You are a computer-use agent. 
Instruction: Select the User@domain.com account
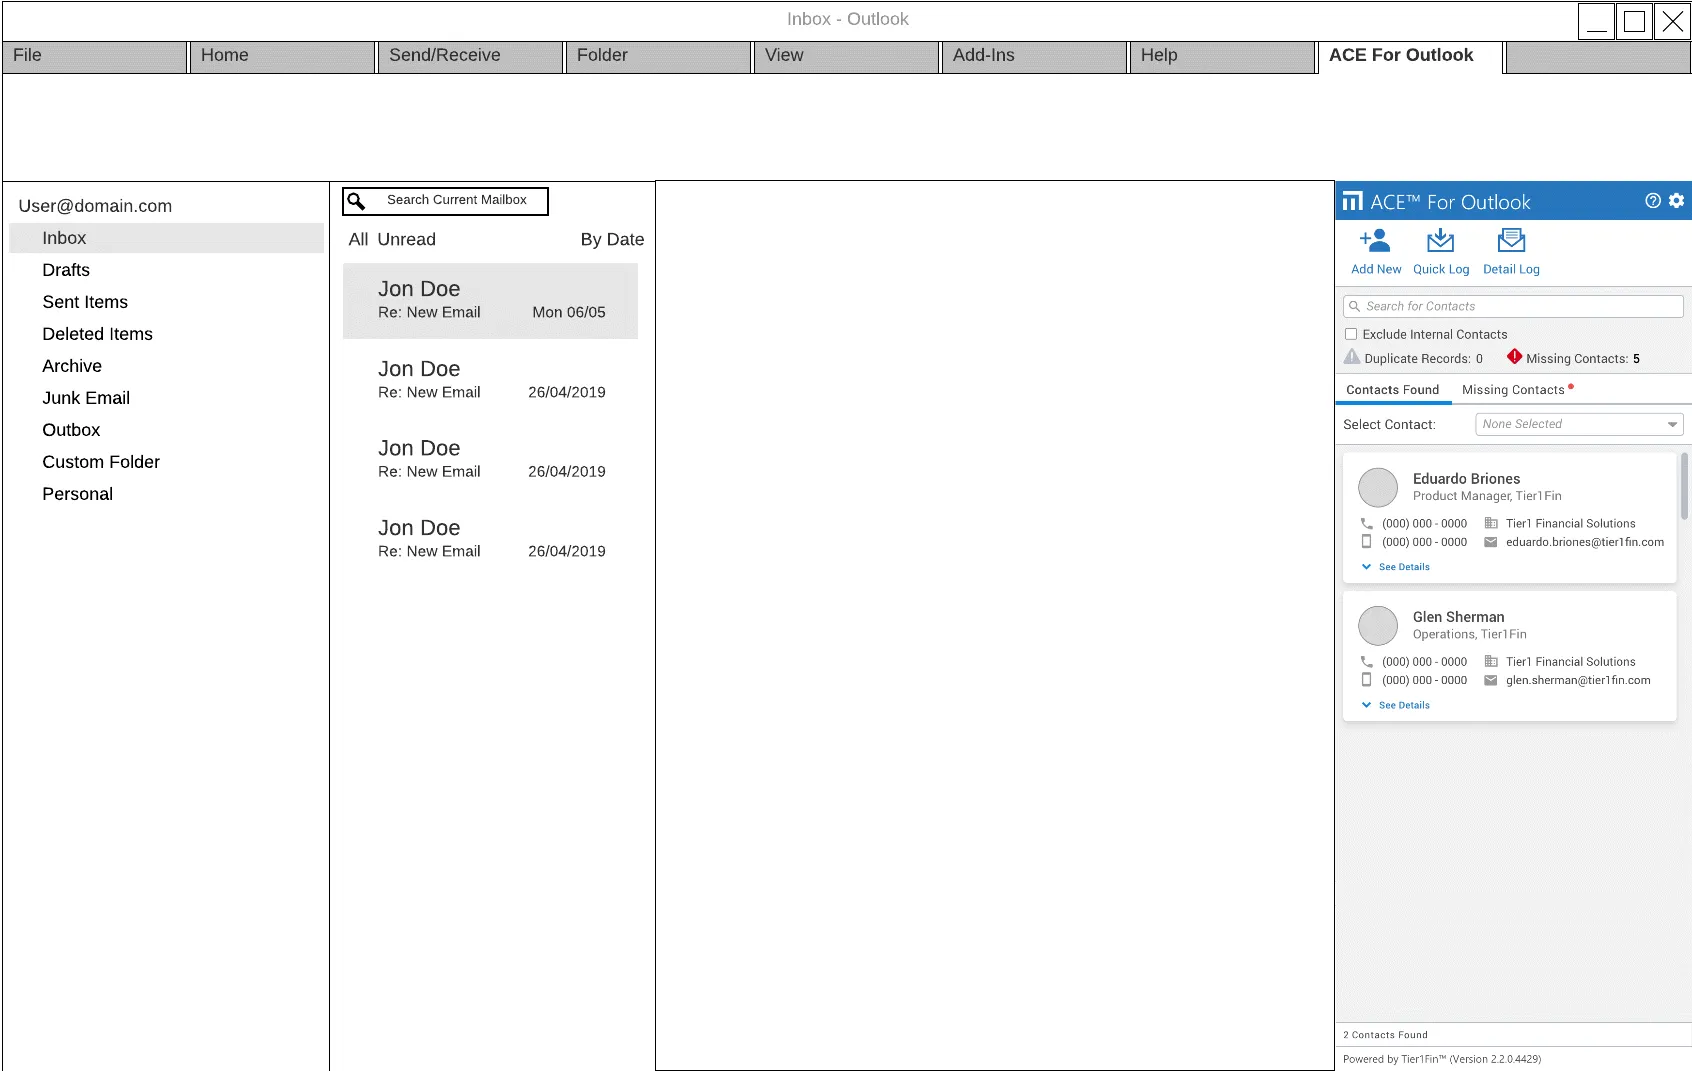tap(95, 206)
